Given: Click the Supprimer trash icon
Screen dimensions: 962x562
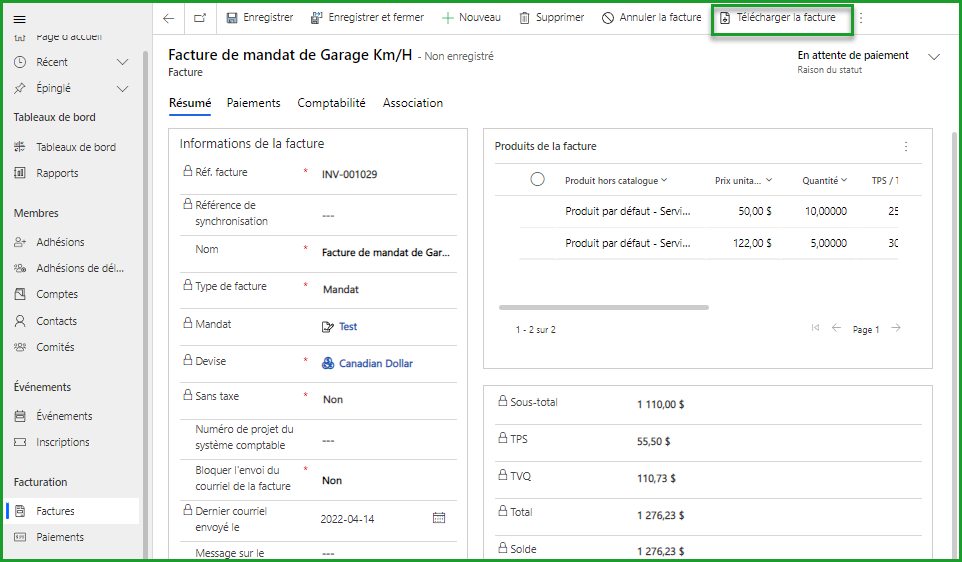Looking at the screenshot, I should (525, 18).
